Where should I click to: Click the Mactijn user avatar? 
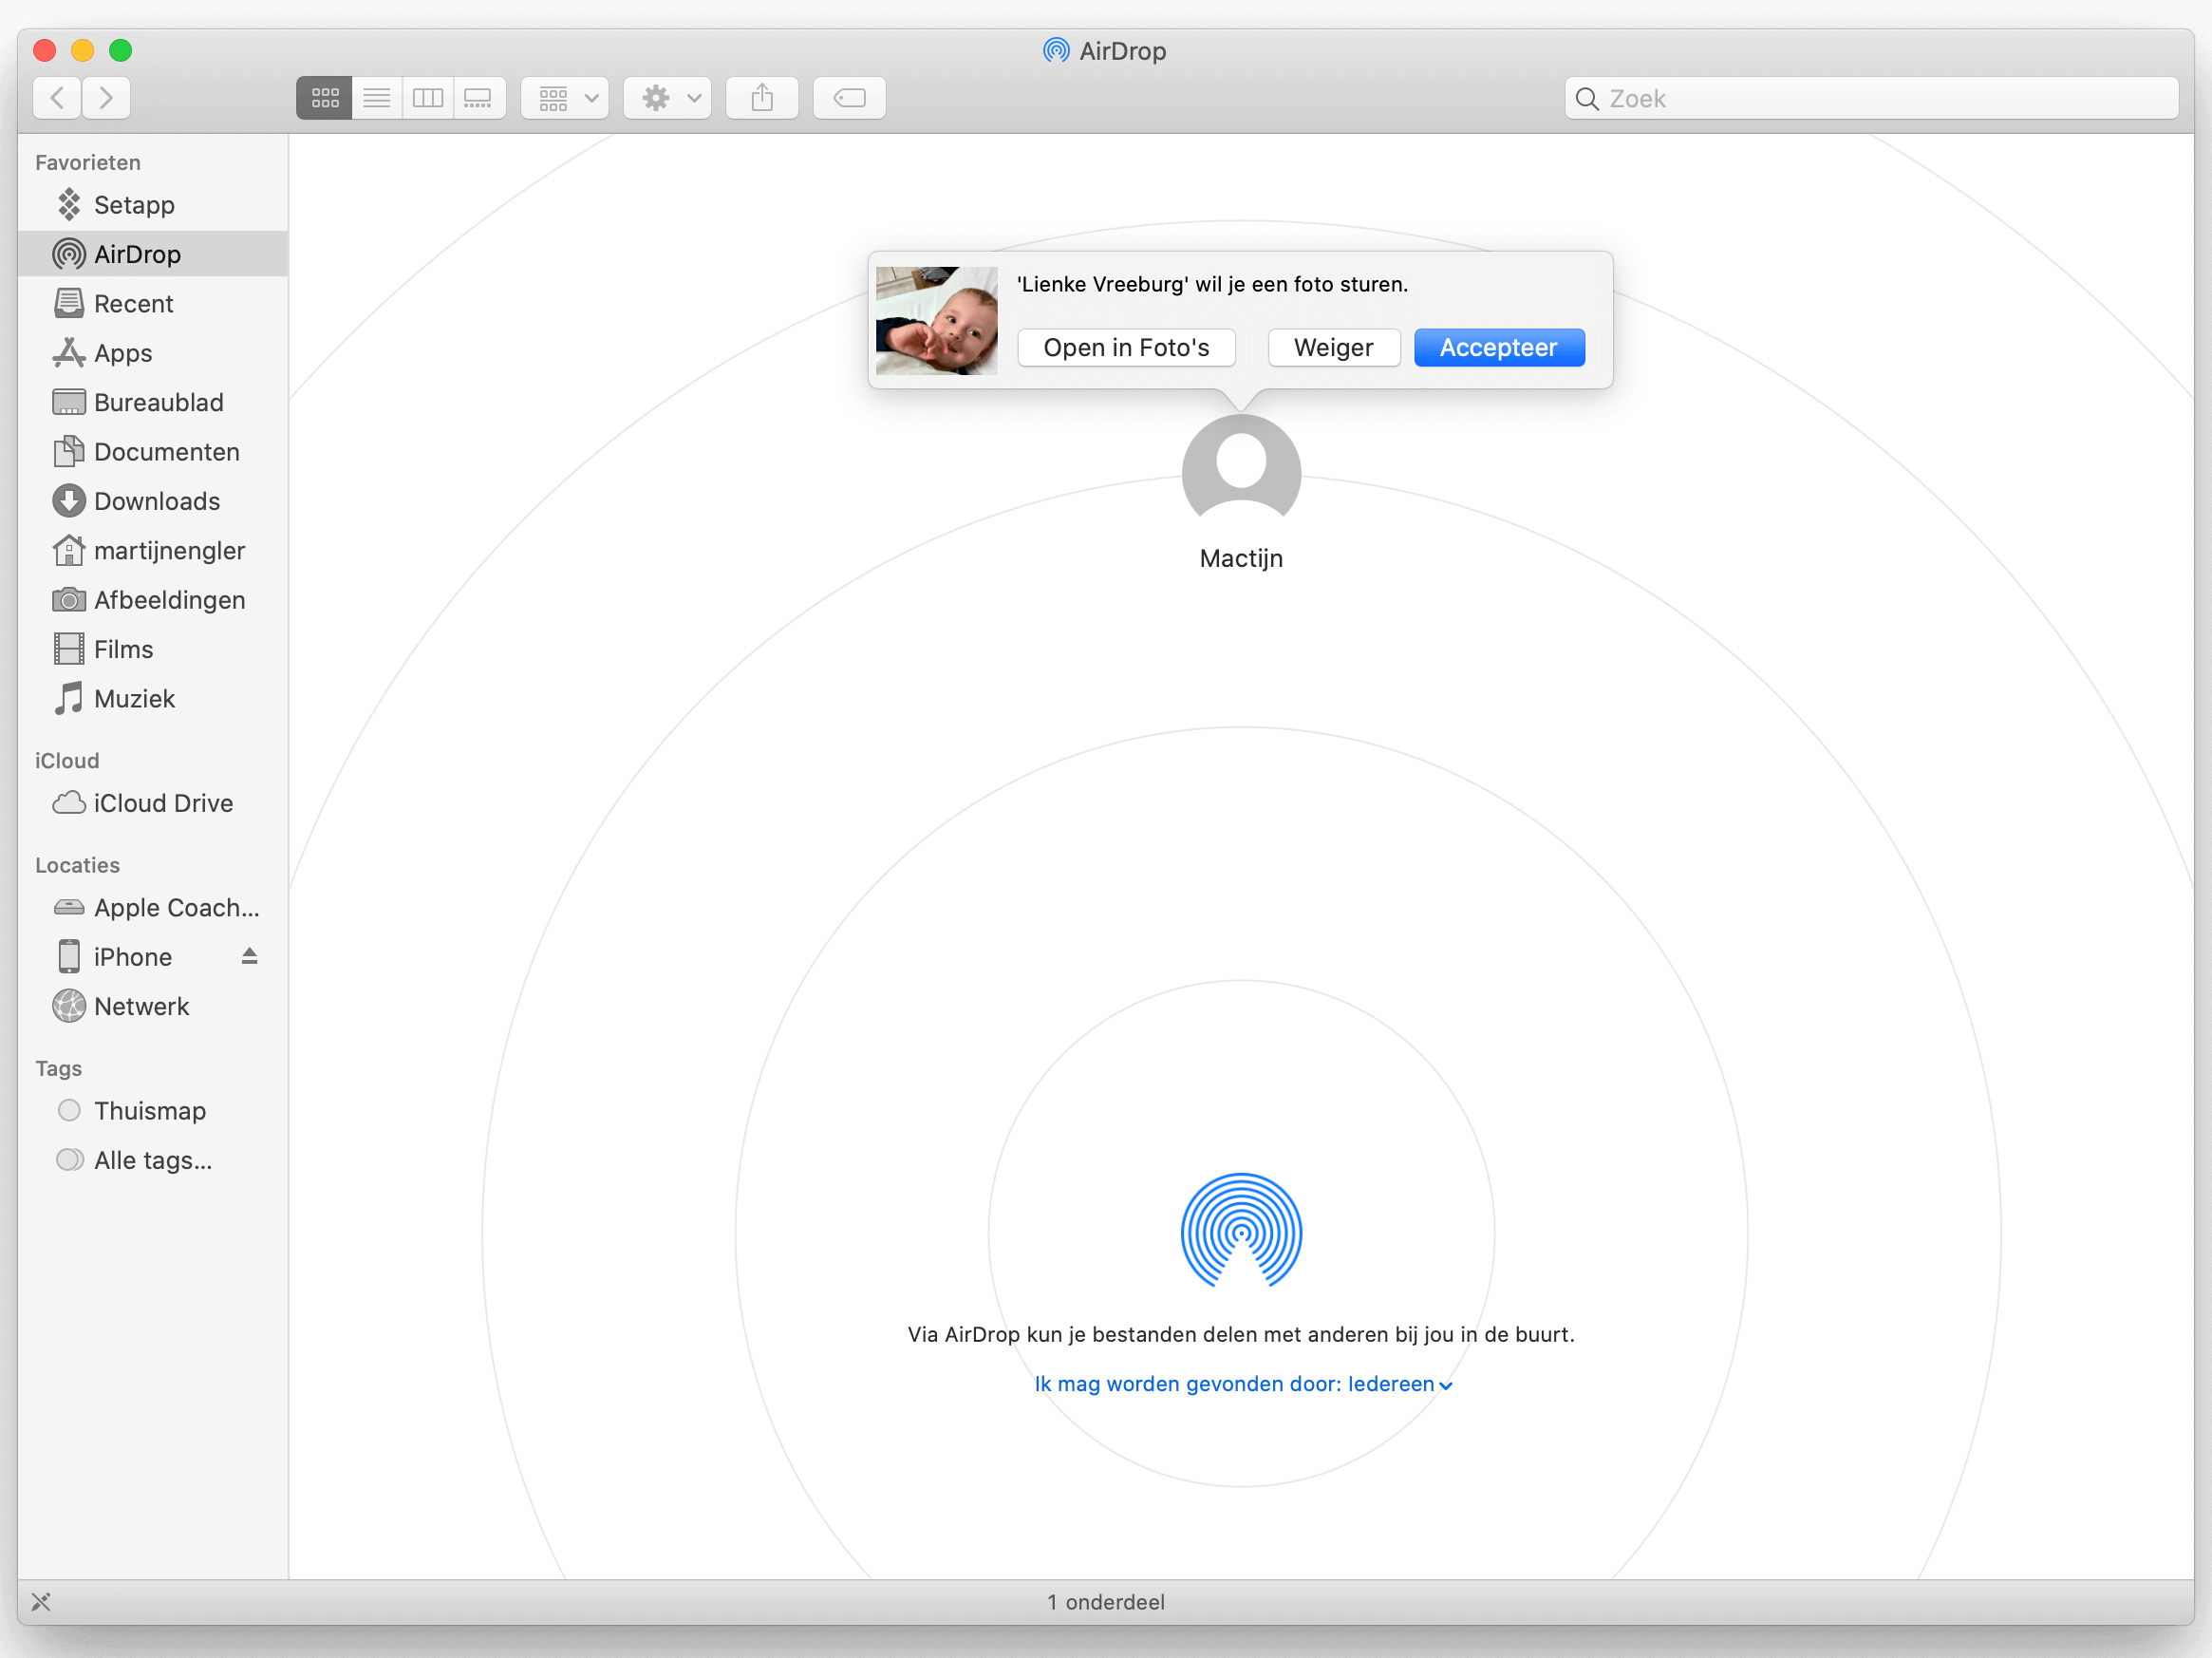point(1241,468)
